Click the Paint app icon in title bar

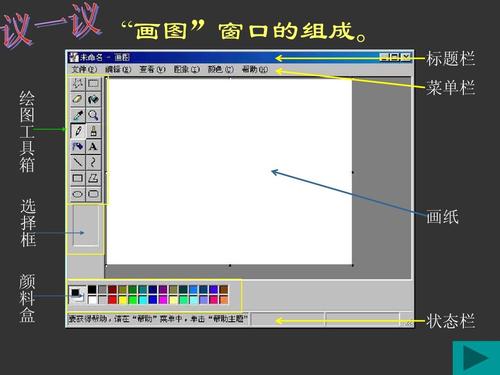(x=74, y=57)
